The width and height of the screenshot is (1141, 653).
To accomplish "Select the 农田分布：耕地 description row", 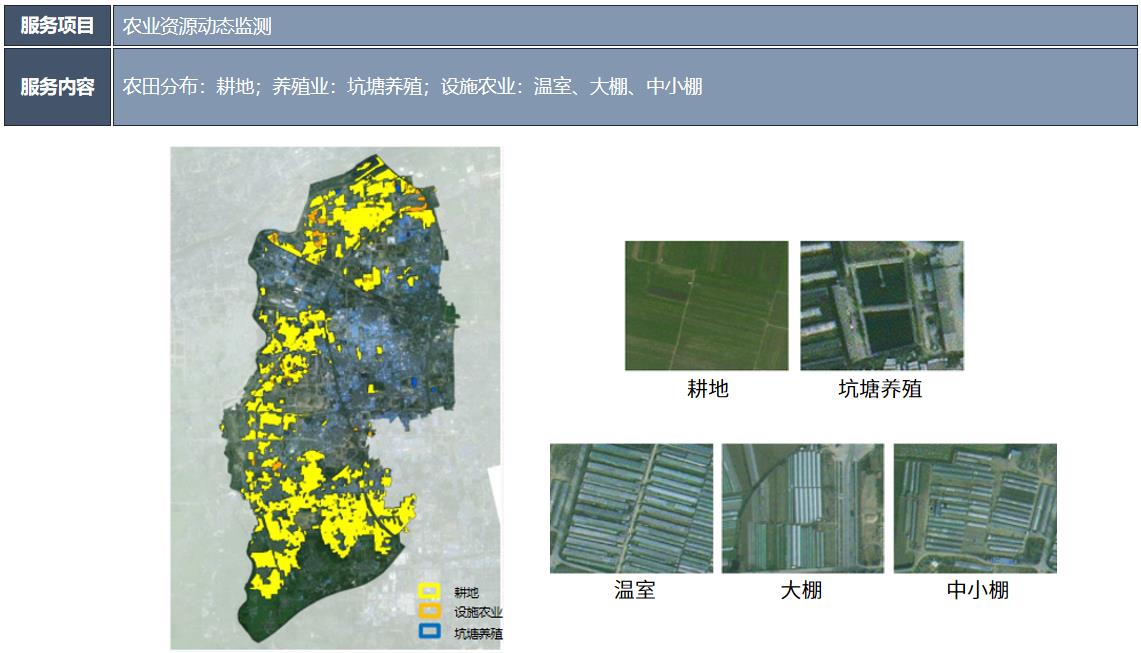I will coord(625,87).
